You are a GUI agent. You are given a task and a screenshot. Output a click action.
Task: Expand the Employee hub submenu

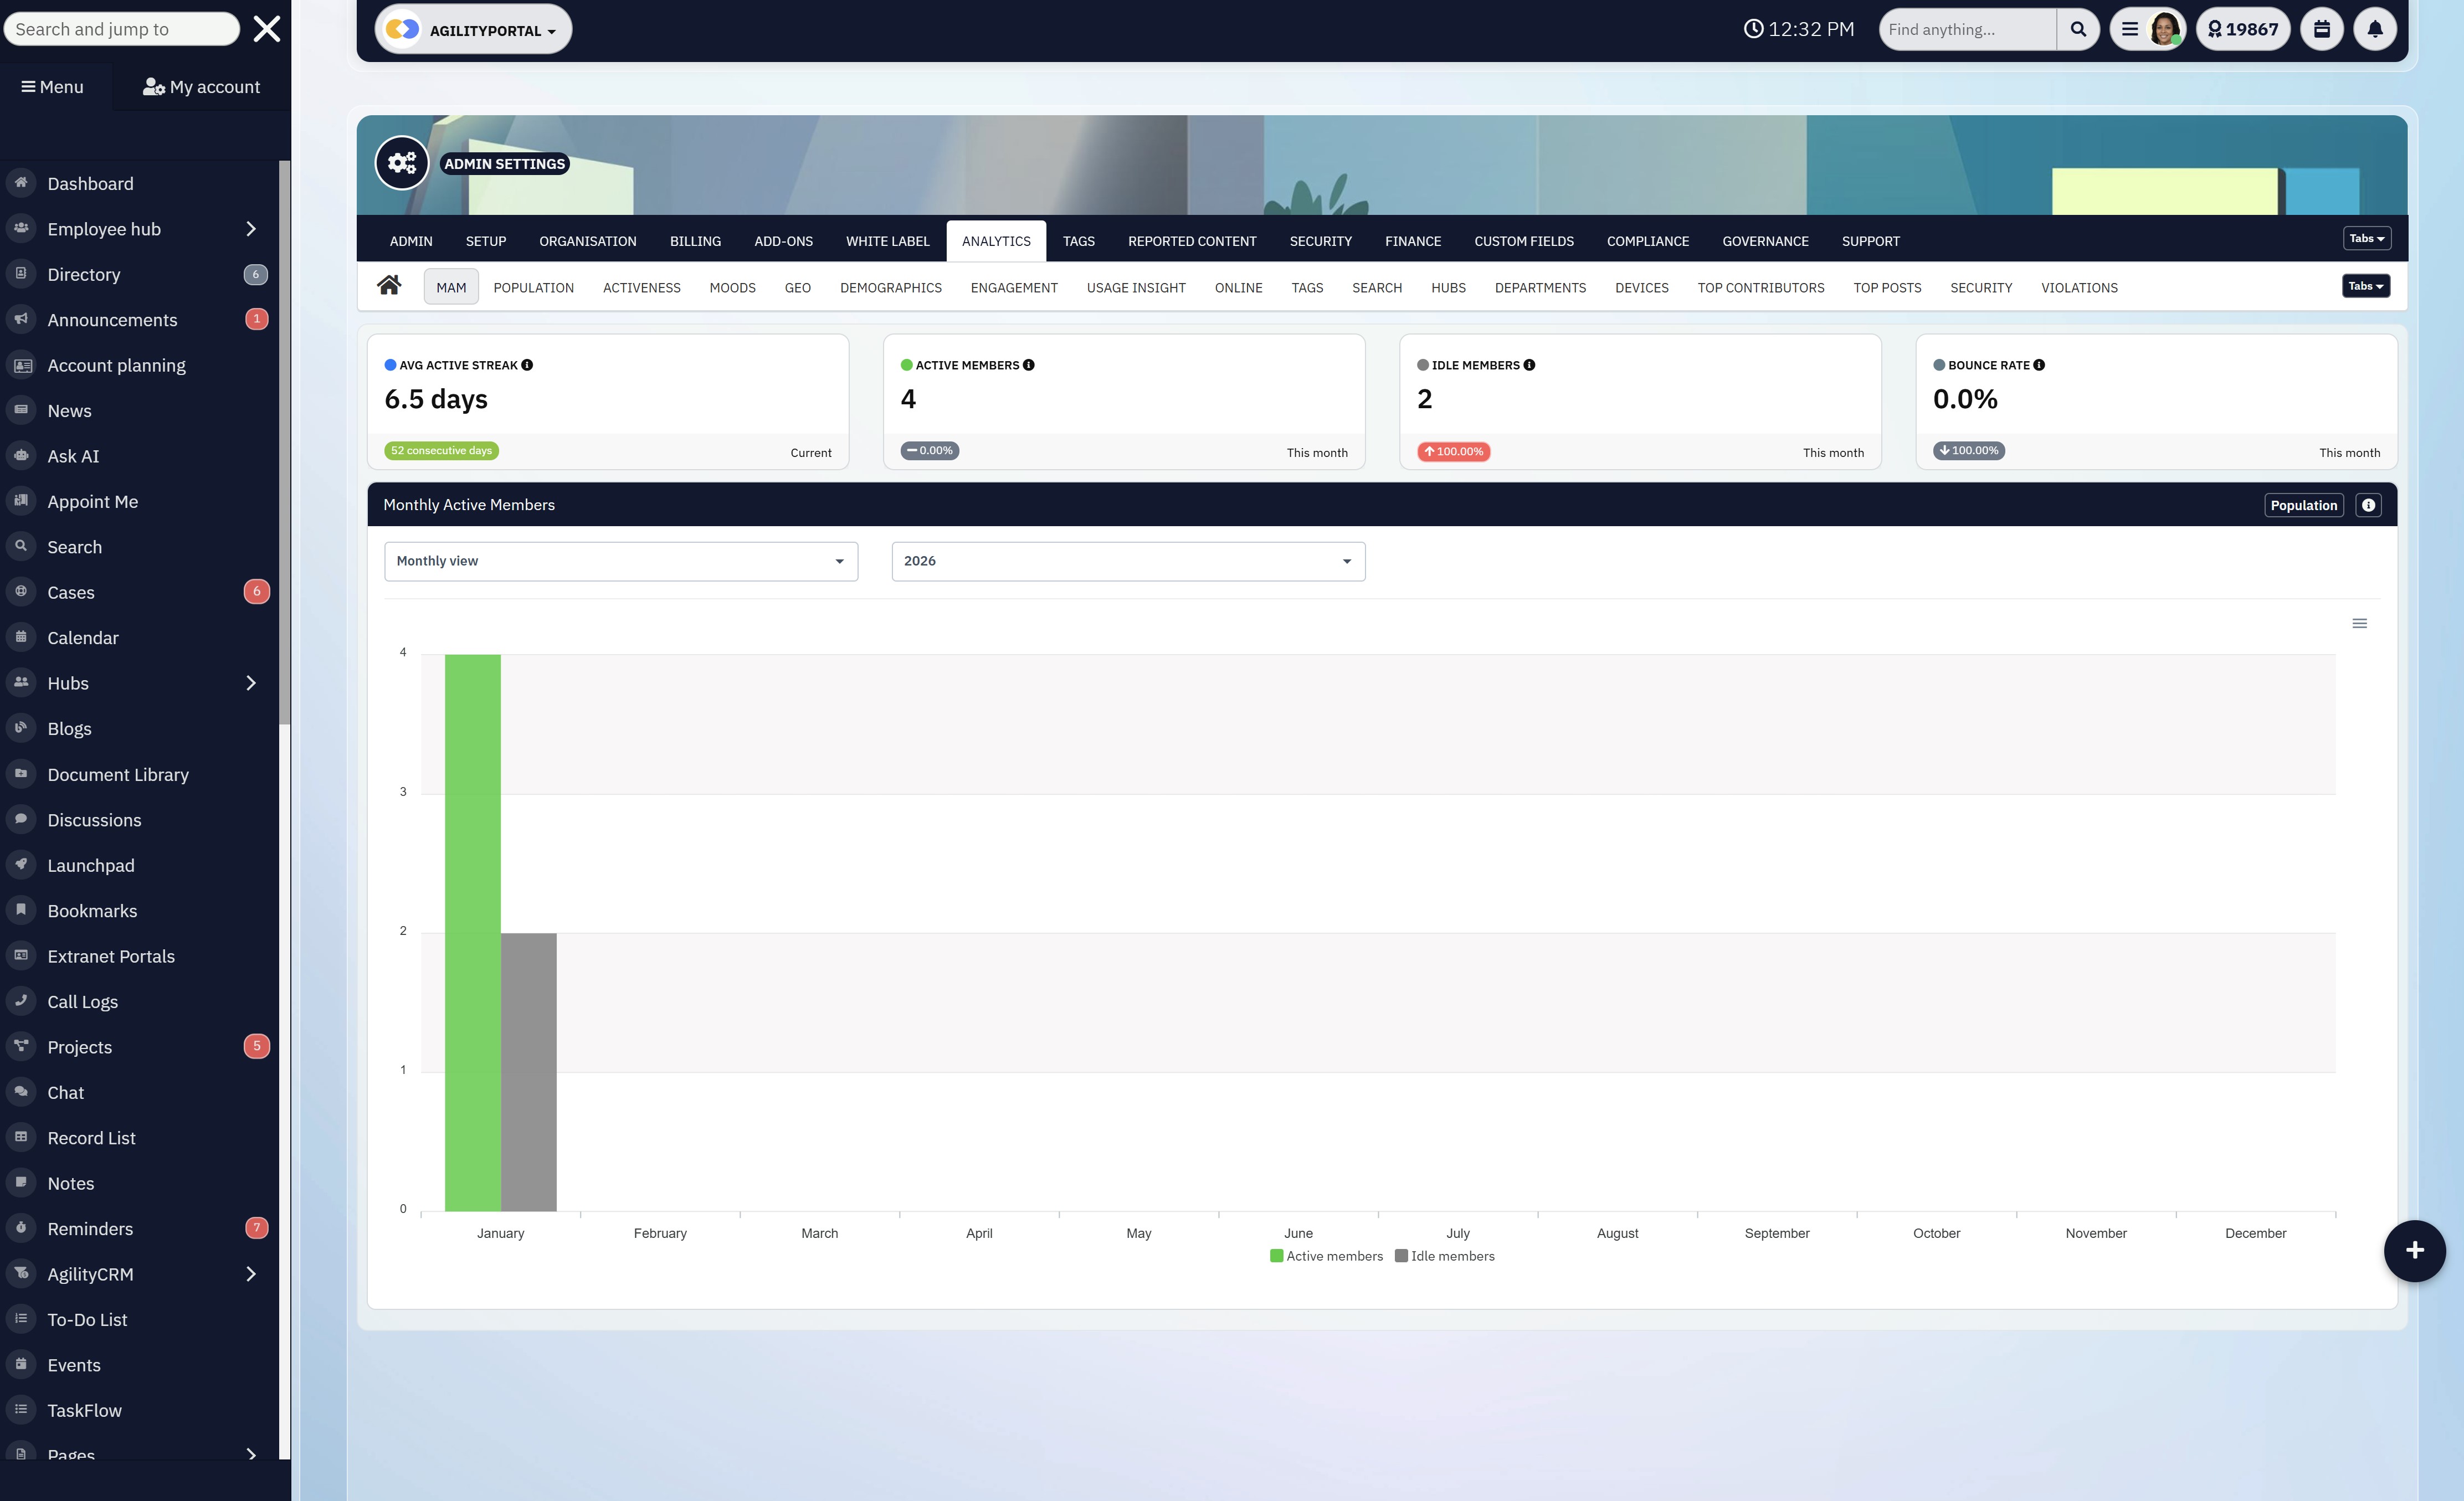click(x=250, y=229)
